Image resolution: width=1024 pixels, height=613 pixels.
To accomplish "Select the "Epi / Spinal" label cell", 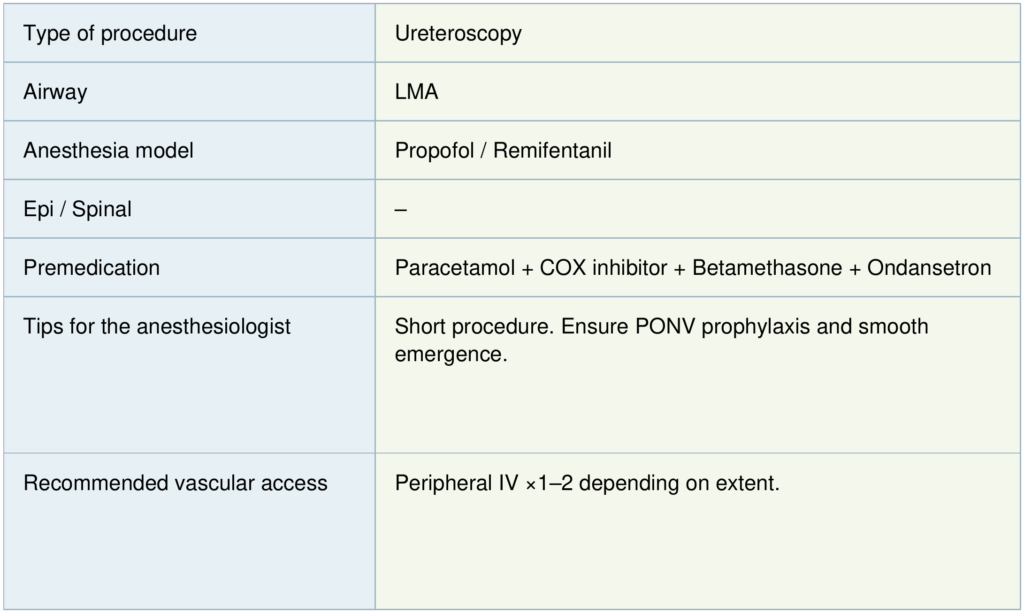I will 77,210.
